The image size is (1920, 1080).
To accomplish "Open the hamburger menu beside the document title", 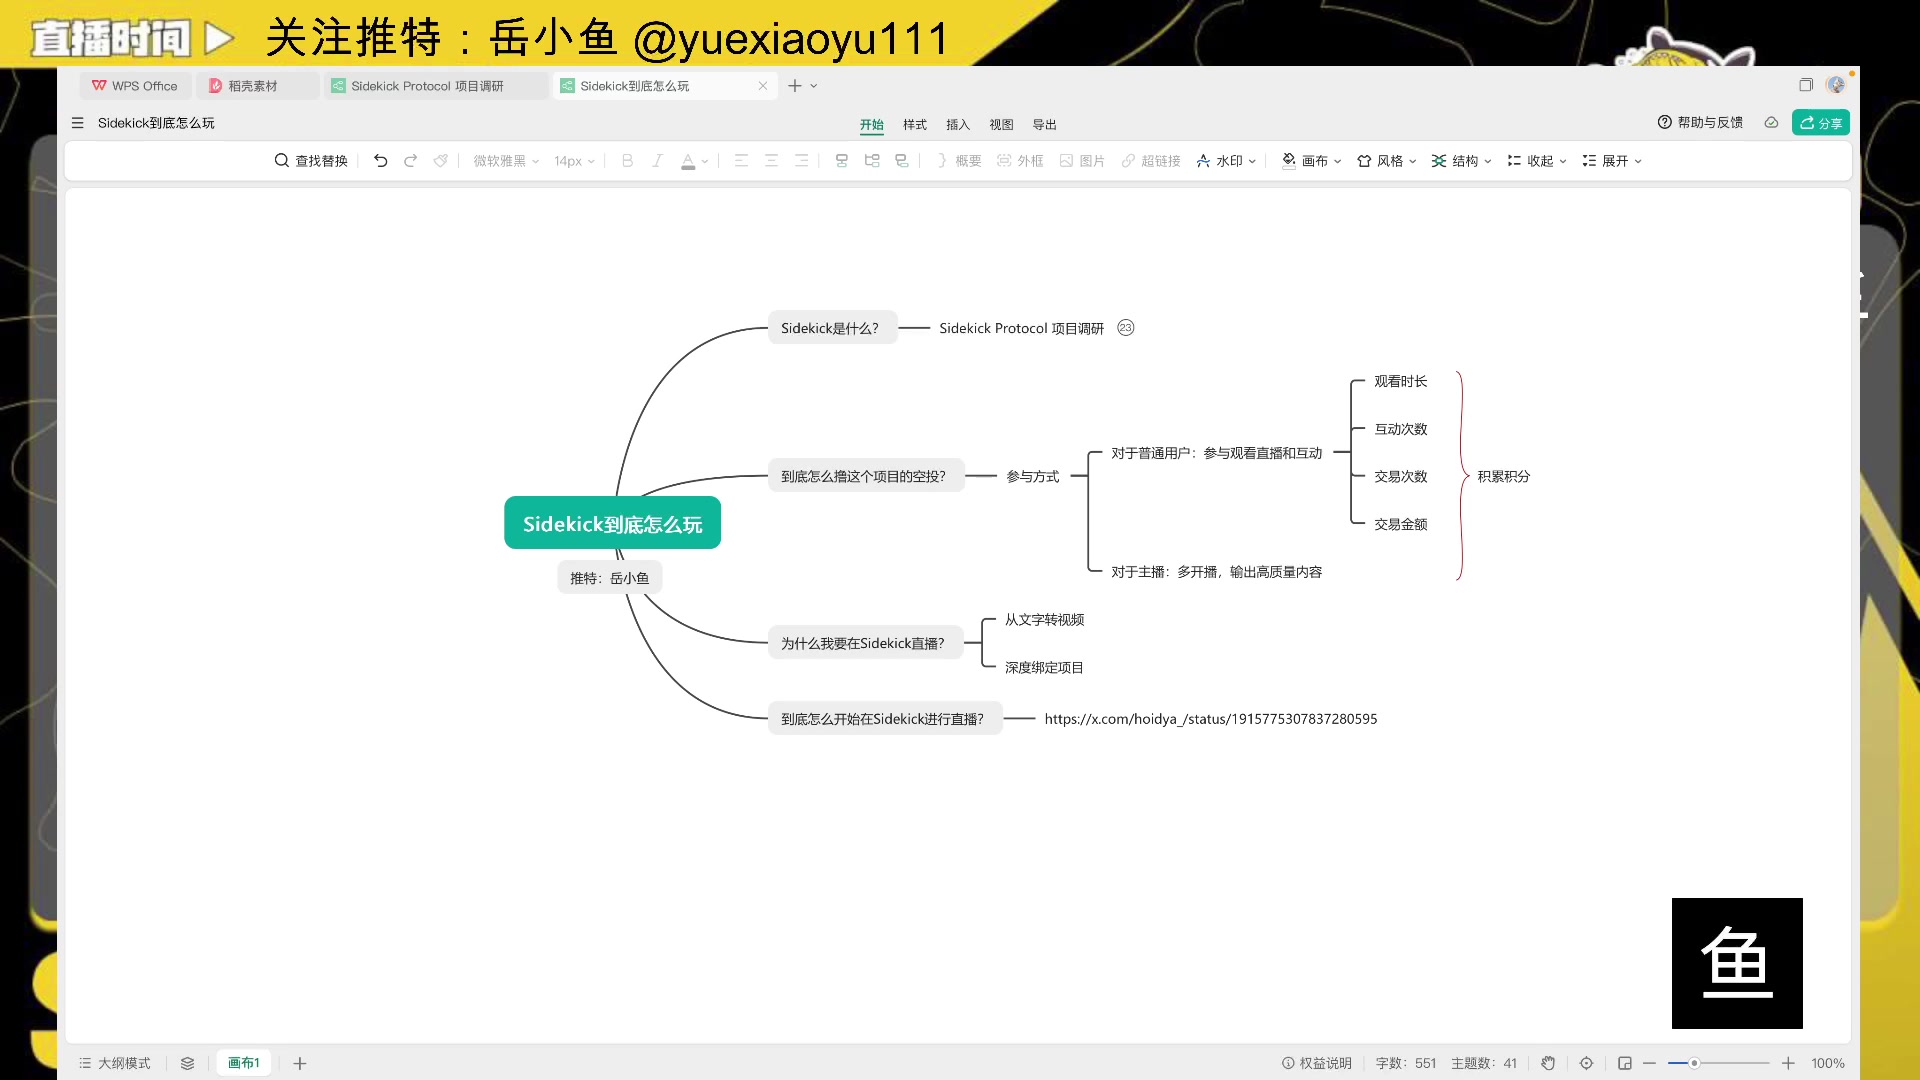I will tap(77, 123).
